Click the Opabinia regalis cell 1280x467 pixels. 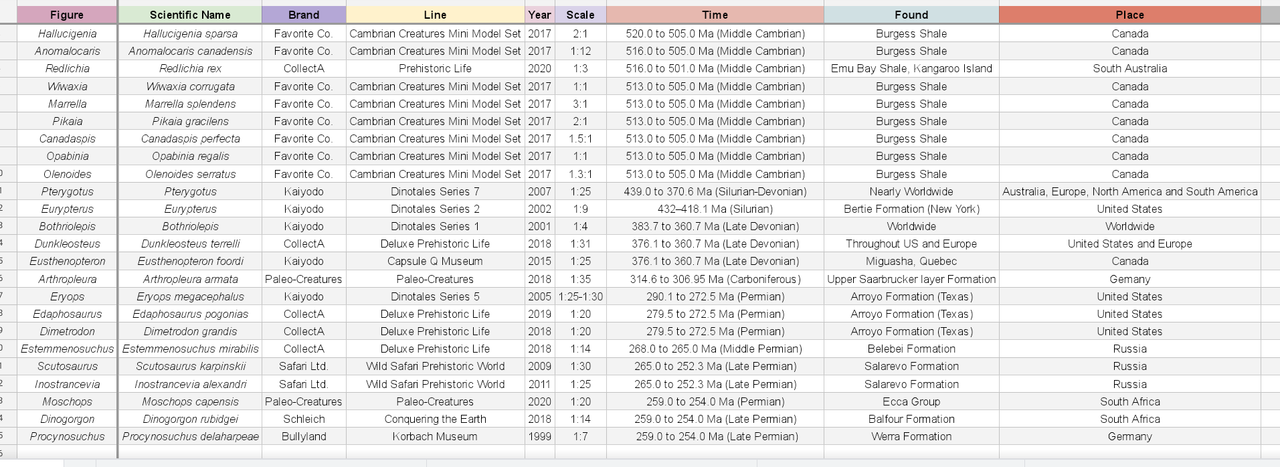(190, 156)
